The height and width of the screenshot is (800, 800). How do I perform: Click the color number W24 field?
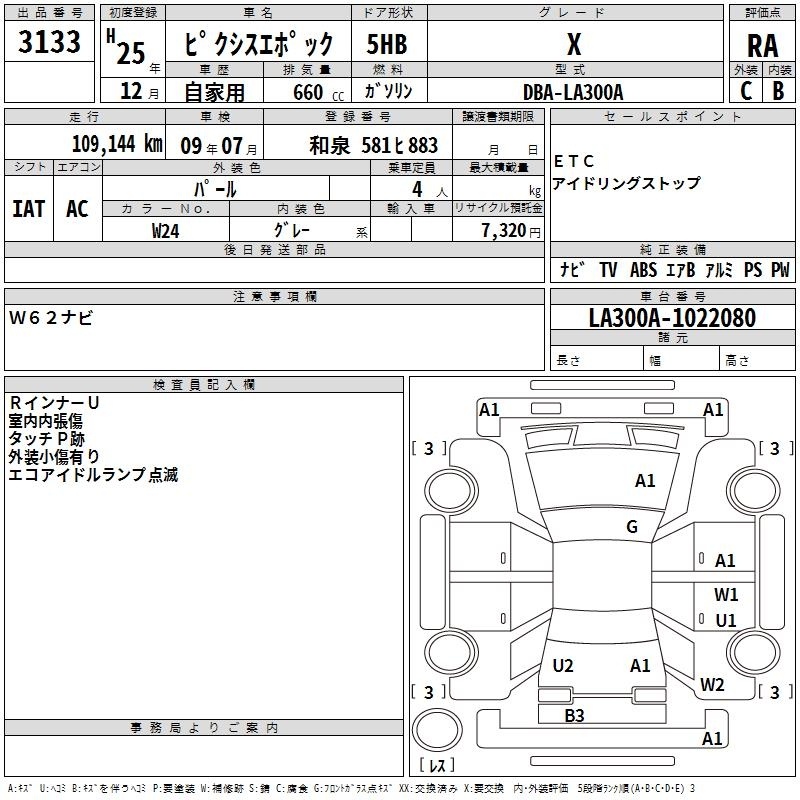pyautogui.click(x=166, y=230)
